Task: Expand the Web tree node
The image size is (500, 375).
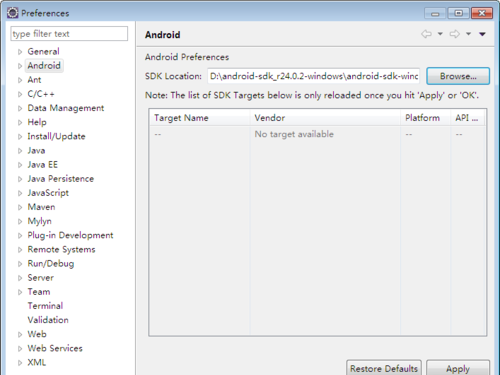Action: (20, 334)
